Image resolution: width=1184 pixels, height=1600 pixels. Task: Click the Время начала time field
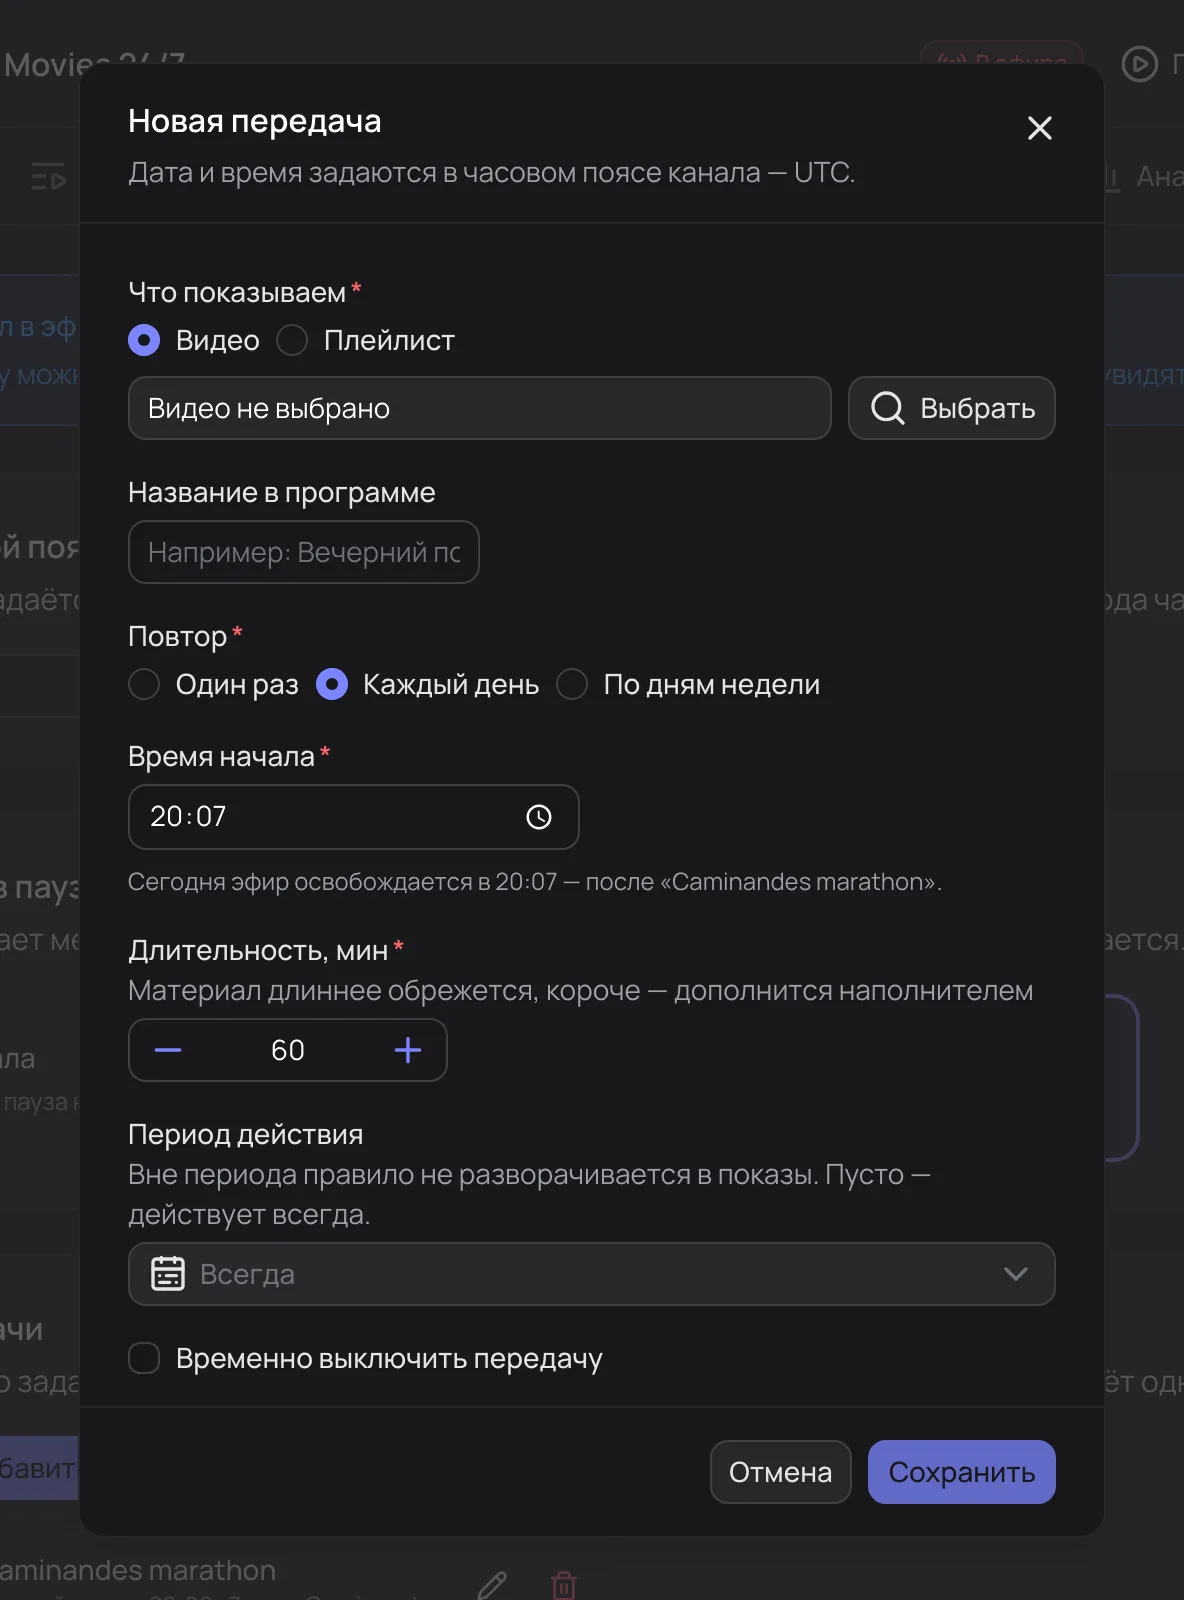coord(354,817)
